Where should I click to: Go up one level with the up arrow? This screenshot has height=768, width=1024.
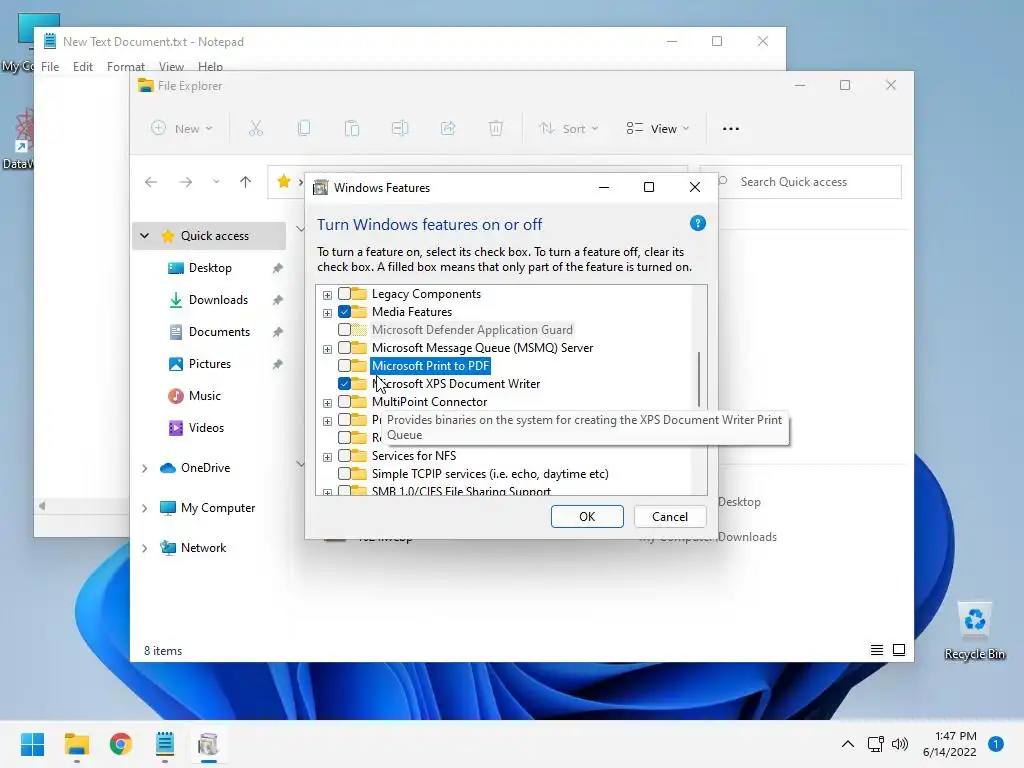246,182
